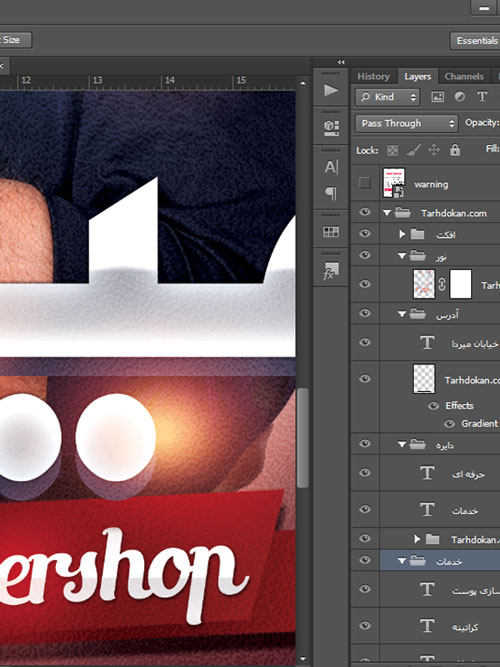Filter layers by type T icon
This screenshot has width=500, height=667.
tap(482, 97)
